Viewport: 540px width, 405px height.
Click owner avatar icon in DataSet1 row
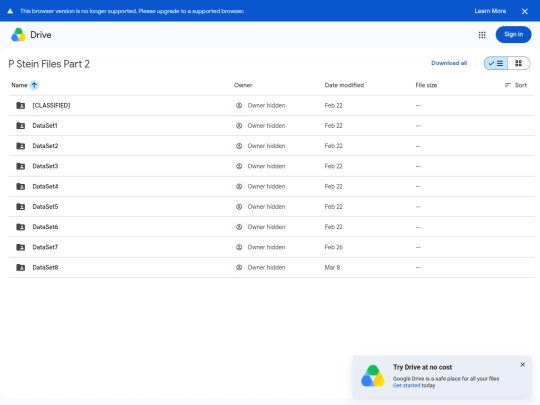pyautogui.click(x=239, y=126)
